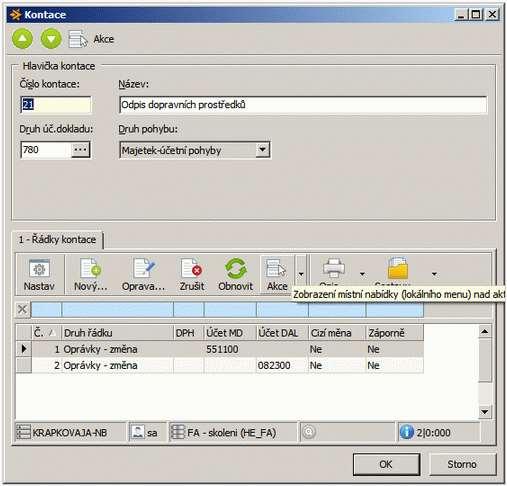Open the Akce local menu in rows toolbar
The width and height of the screenshot is (507, 486).
pos(277,275)
